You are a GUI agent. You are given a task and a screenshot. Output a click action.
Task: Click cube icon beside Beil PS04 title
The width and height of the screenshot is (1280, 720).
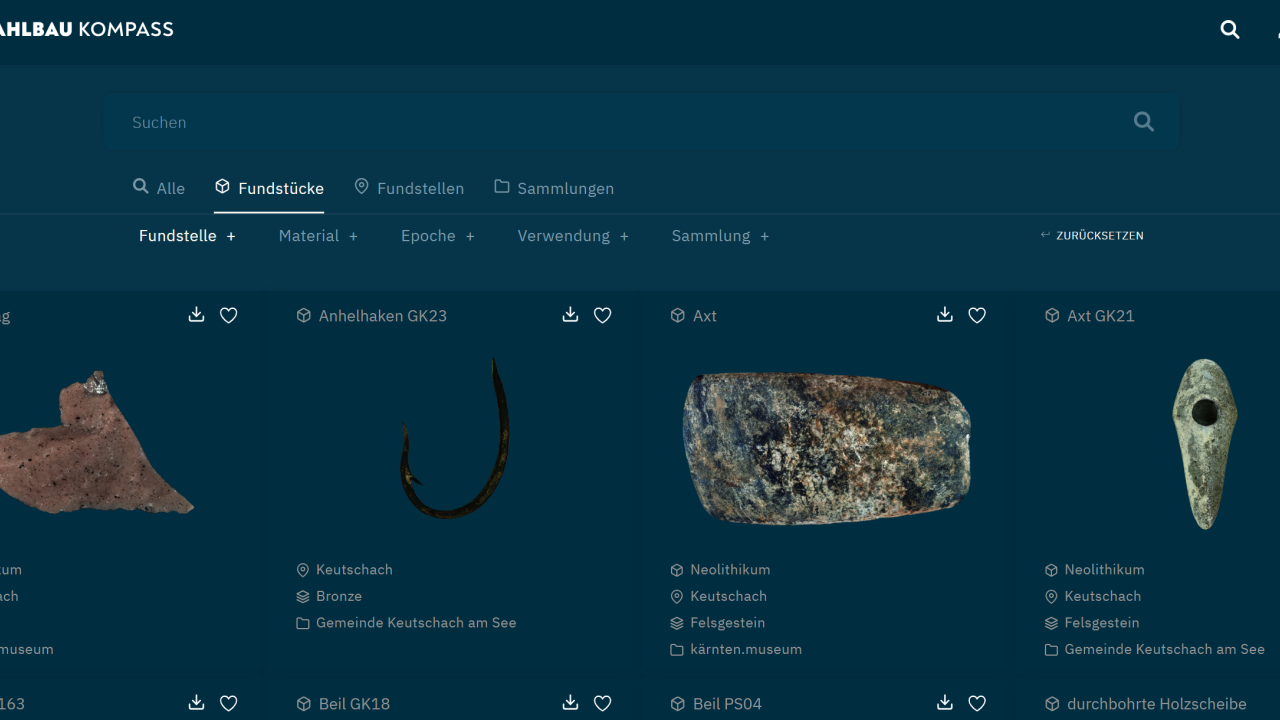point(677,703)
